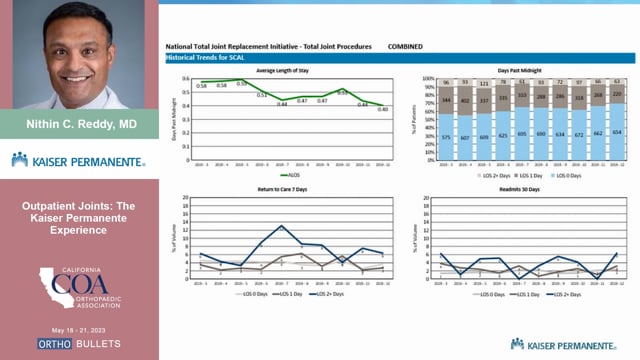Click the Kaiser Permanente logo in the left sidebar

tap(78, 160)
